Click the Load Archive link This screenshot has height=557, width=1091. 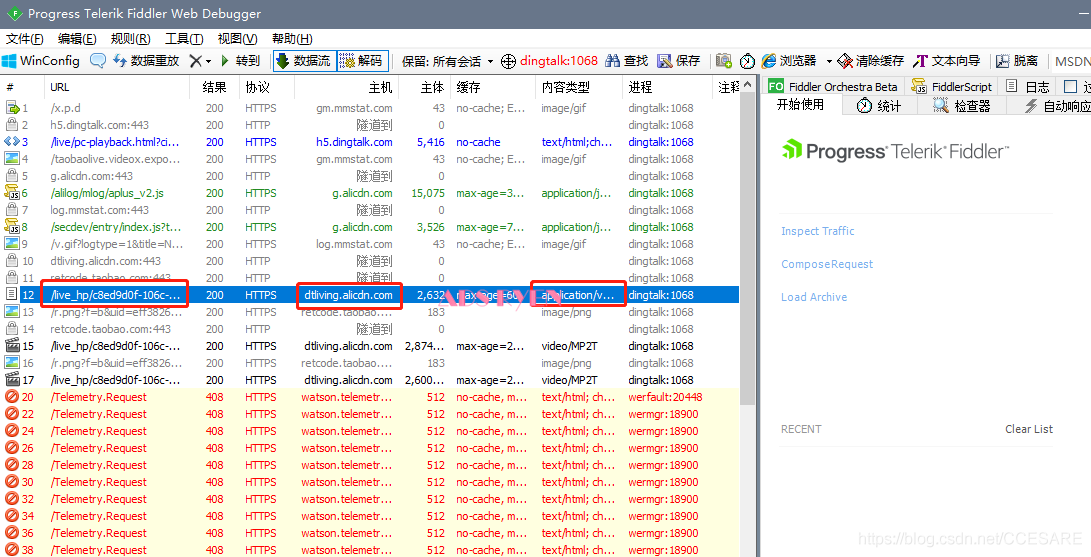(x=813, y=297)
